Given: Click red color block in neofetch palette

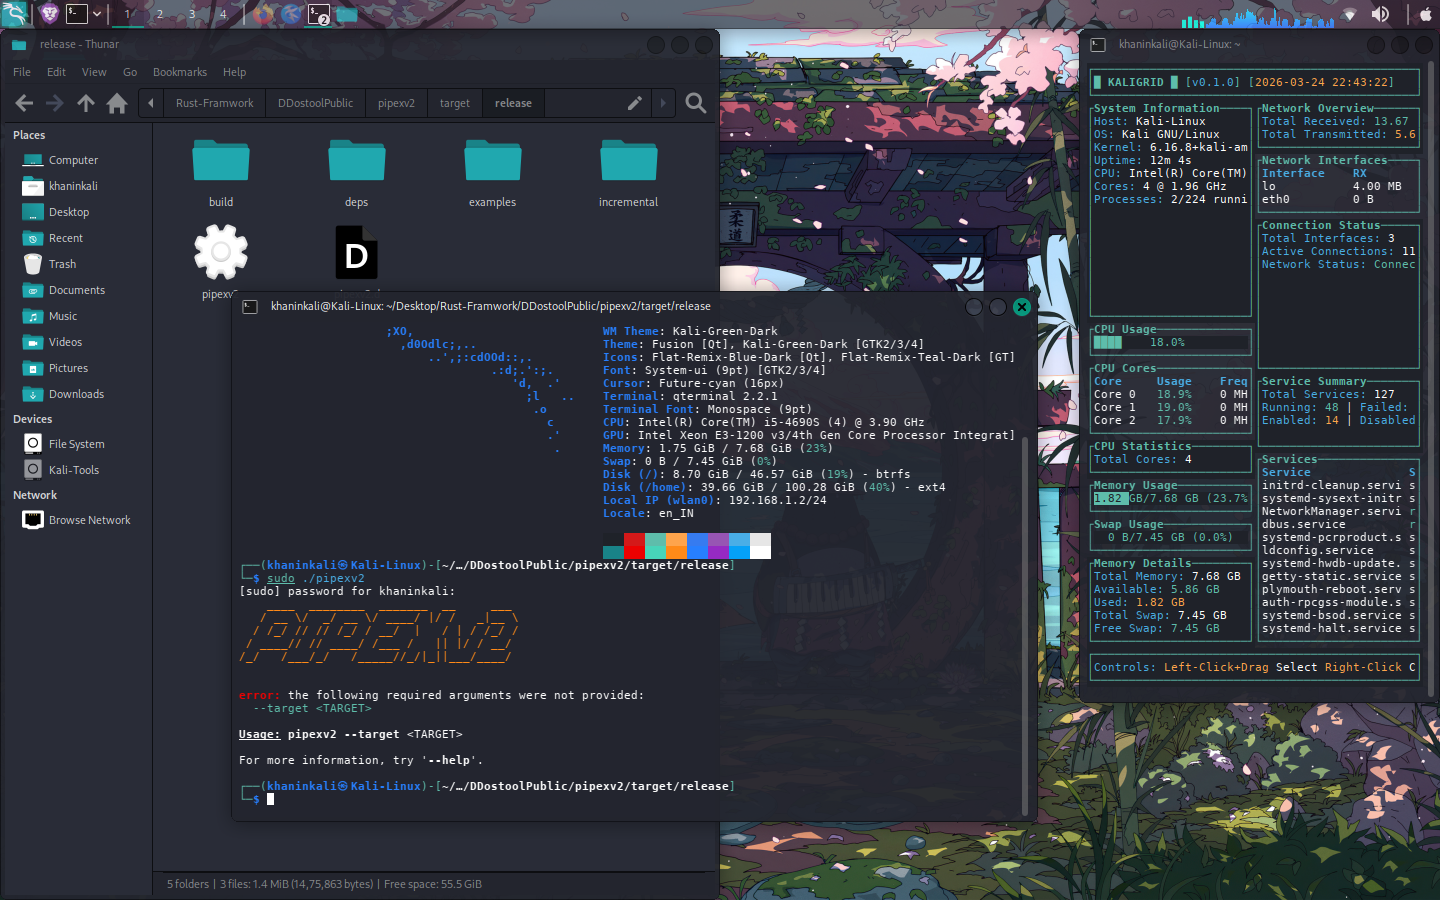Looking at the screenshot, I should [634, 545].
